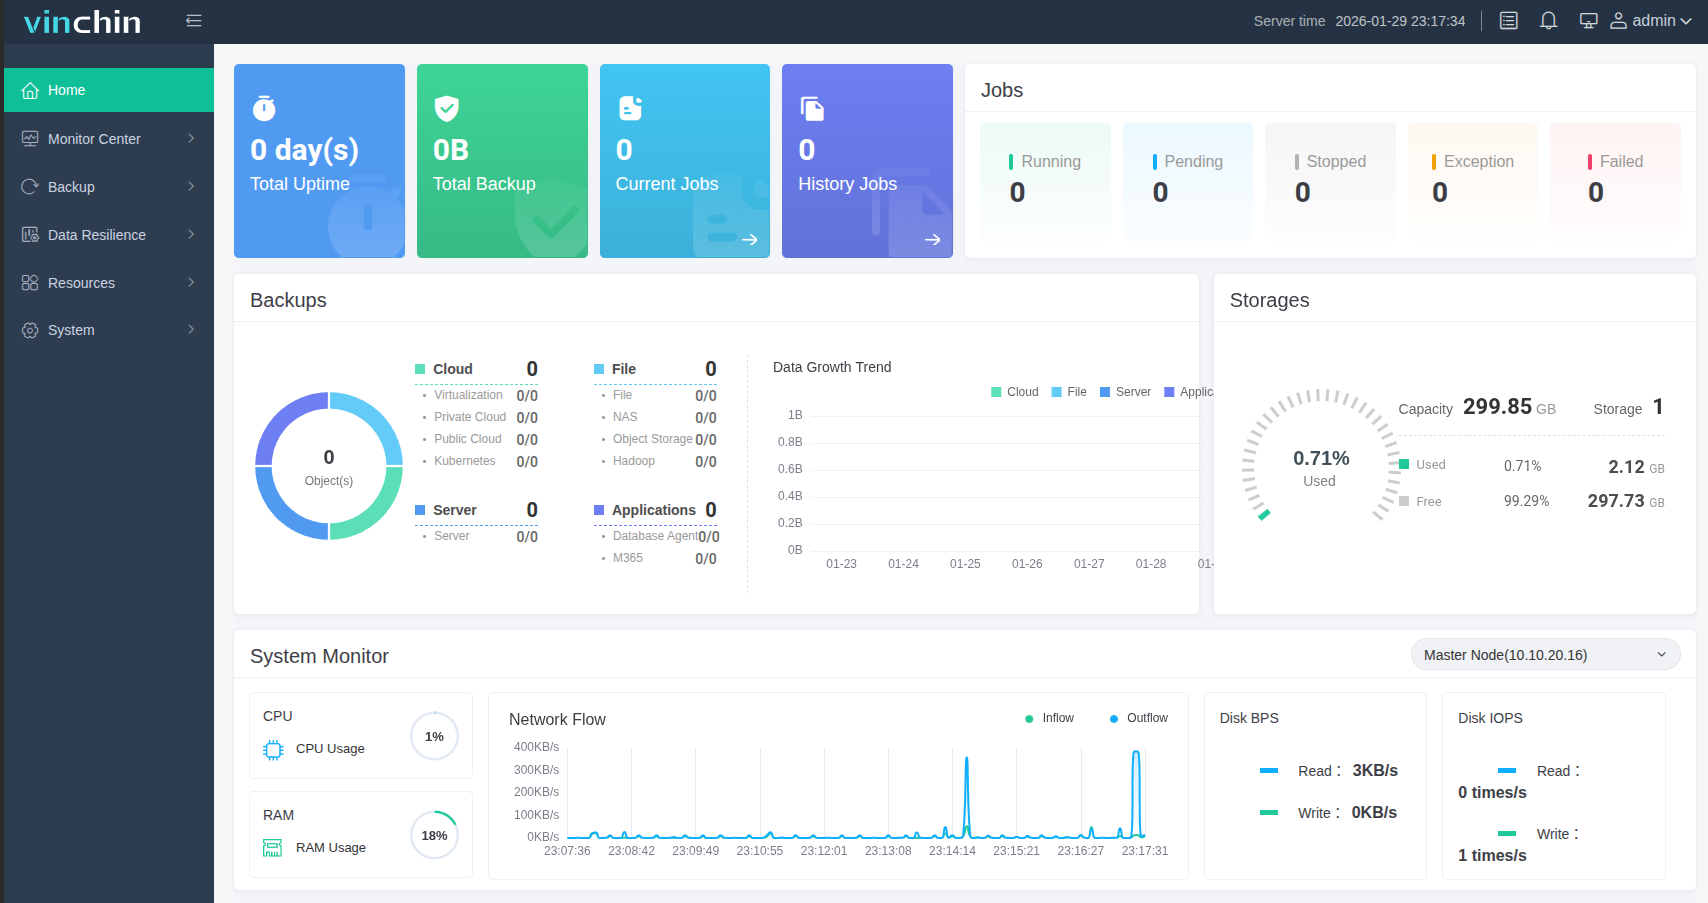Select Home in the sidebar
This screenshot has width=1708, height=903.
point(108,90)
